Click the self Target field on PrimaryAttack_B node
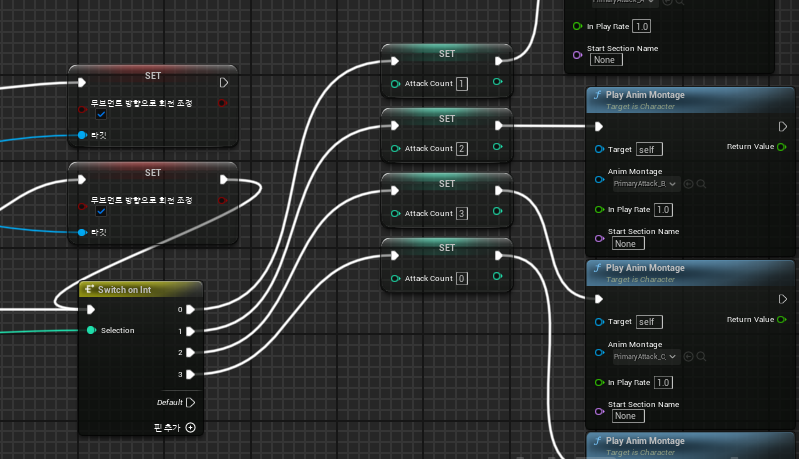The image size is (799, 459). (649, 149)
